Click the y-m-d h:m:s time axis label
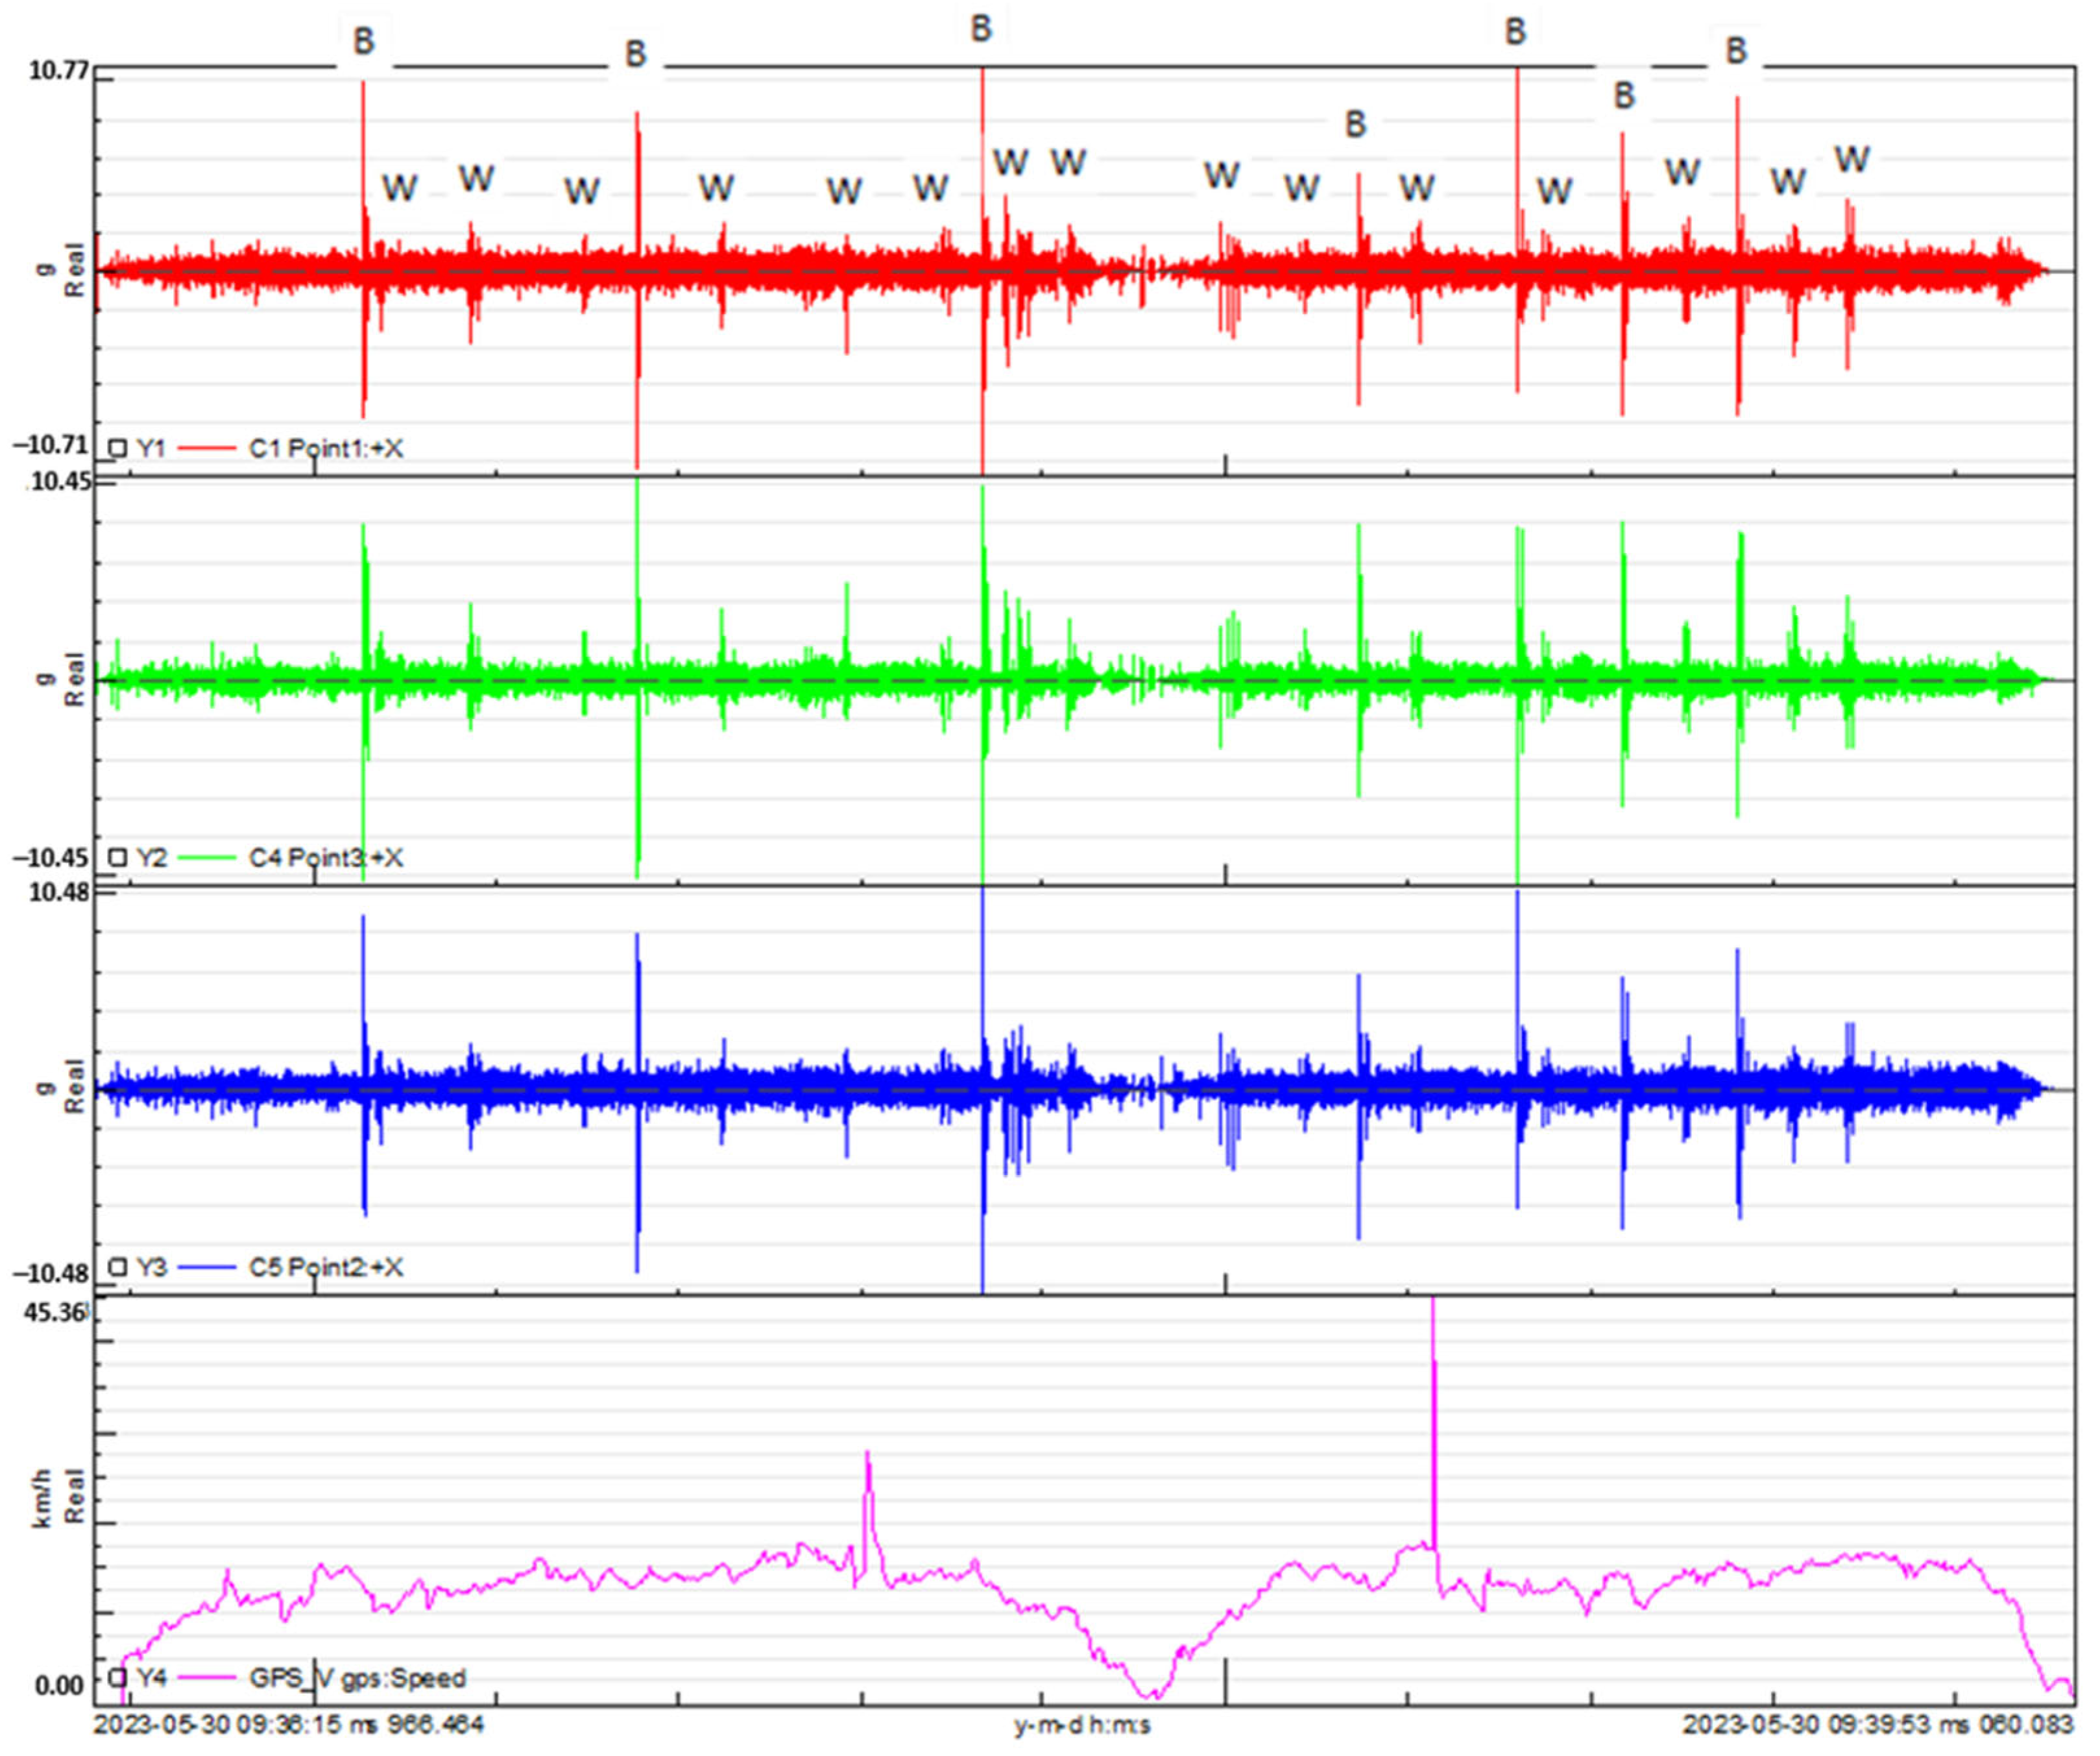Image resolution: width=2100 pixels, height=1756 pixels. (1082, 1726)
